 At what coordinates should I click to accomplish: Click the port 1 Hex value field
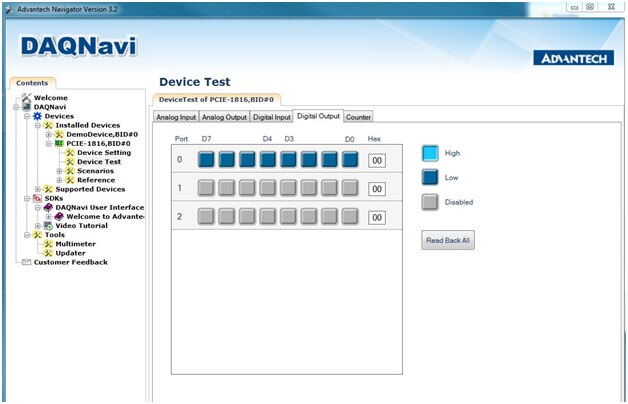pos(377,189)
